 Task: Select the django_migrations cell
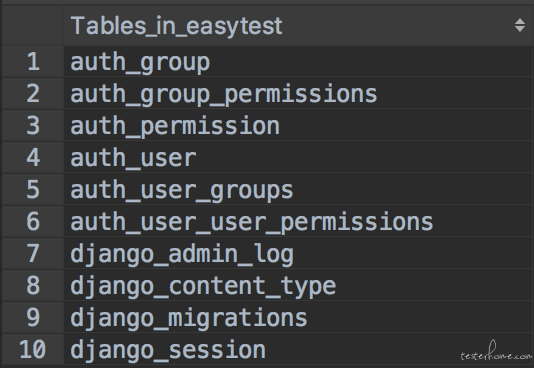(x=297, y=318)
